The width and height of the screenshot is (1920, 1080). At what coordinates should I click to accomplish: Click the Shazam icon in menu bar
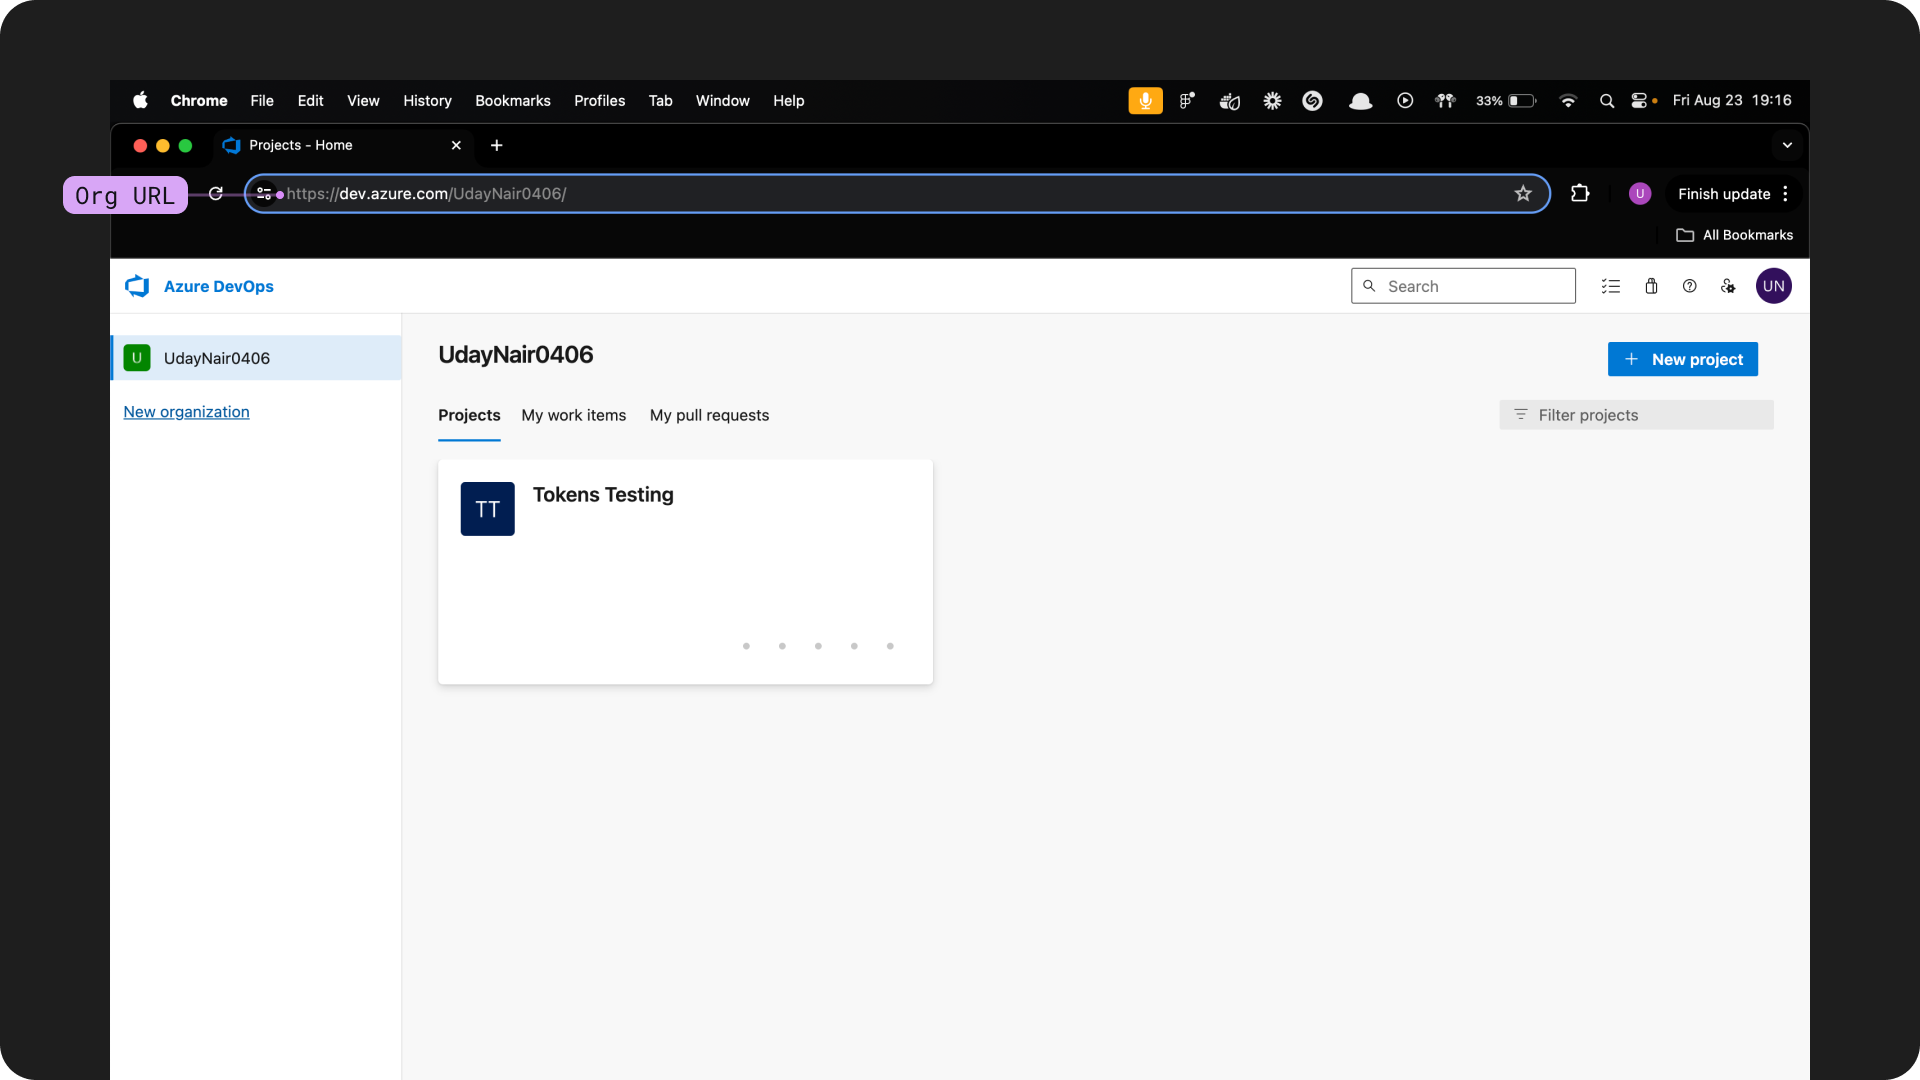click(1312, 100)
